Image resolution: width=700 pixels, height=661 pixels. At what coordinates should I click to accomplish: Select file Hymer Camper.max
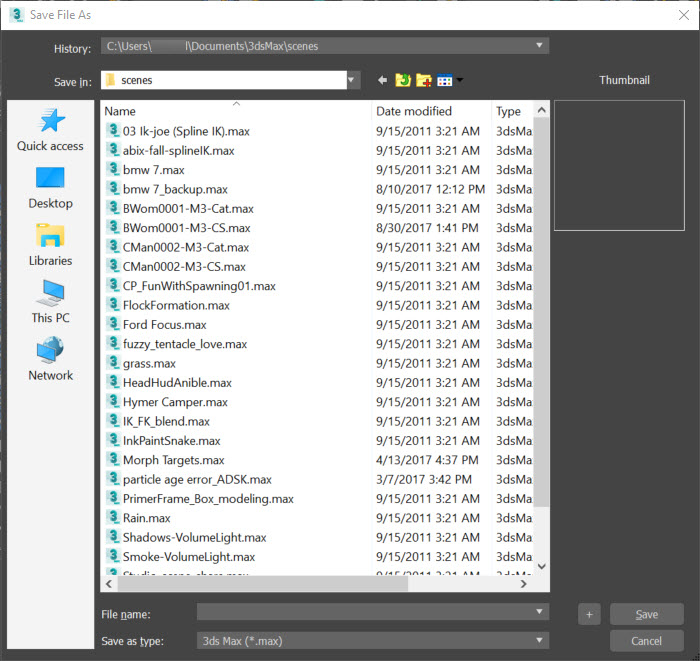[175, 402]
